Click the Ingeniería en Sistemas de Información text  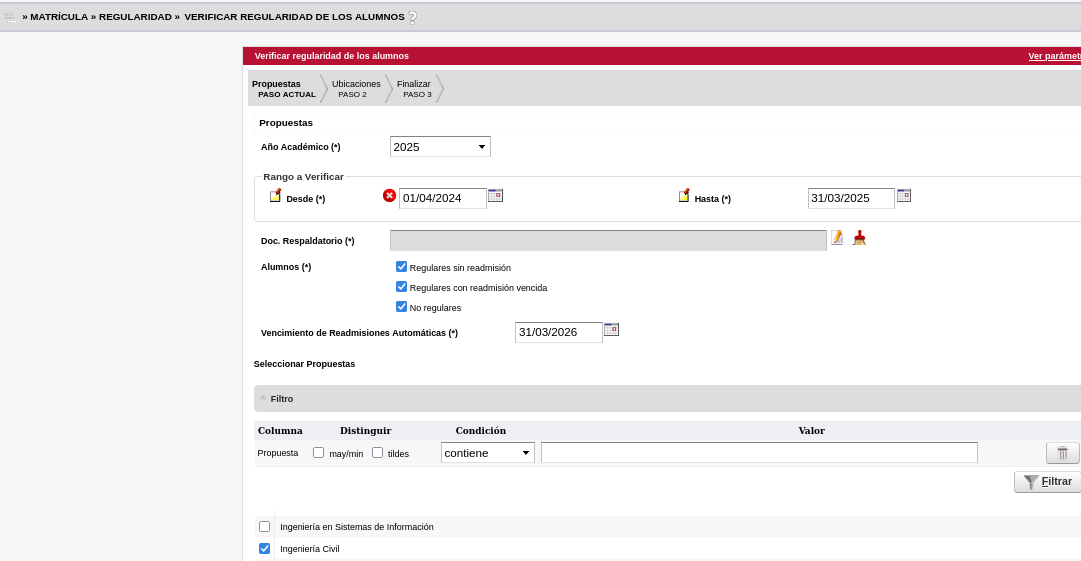tap(356, 527)
